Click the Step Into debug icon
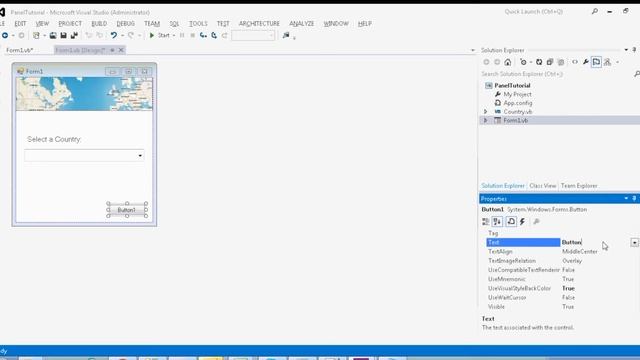640x360 pixels. pyautogui.click(x=203, y=36)
